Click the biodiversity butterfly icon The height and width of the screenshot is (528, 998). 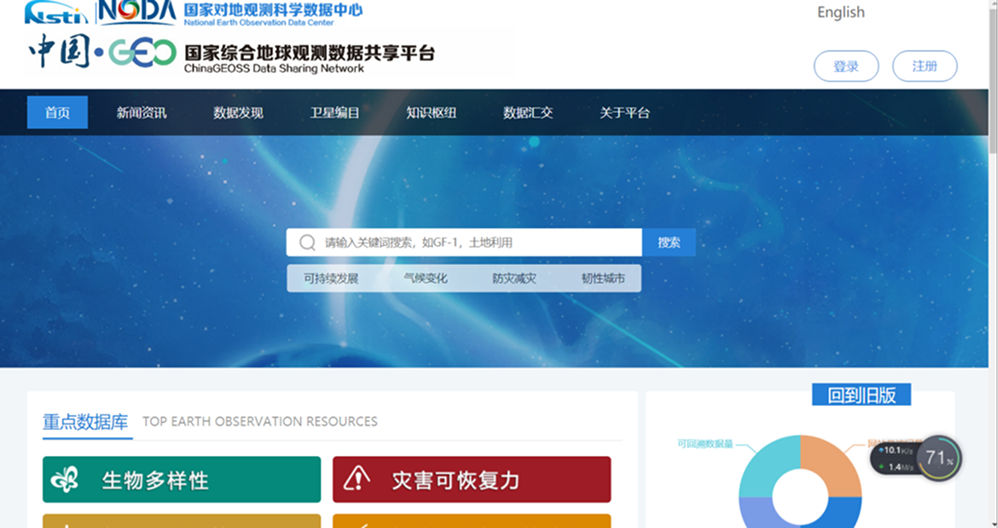(65, 480)
